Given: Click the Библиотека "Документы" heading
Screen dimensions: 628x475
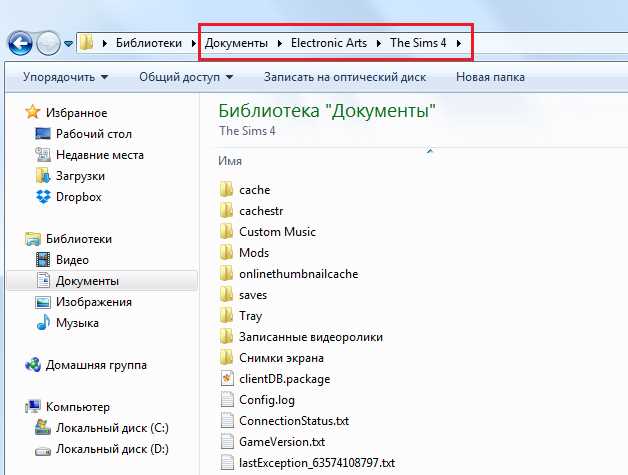Looking at the screenshot, I should click(x=327, y=111).
